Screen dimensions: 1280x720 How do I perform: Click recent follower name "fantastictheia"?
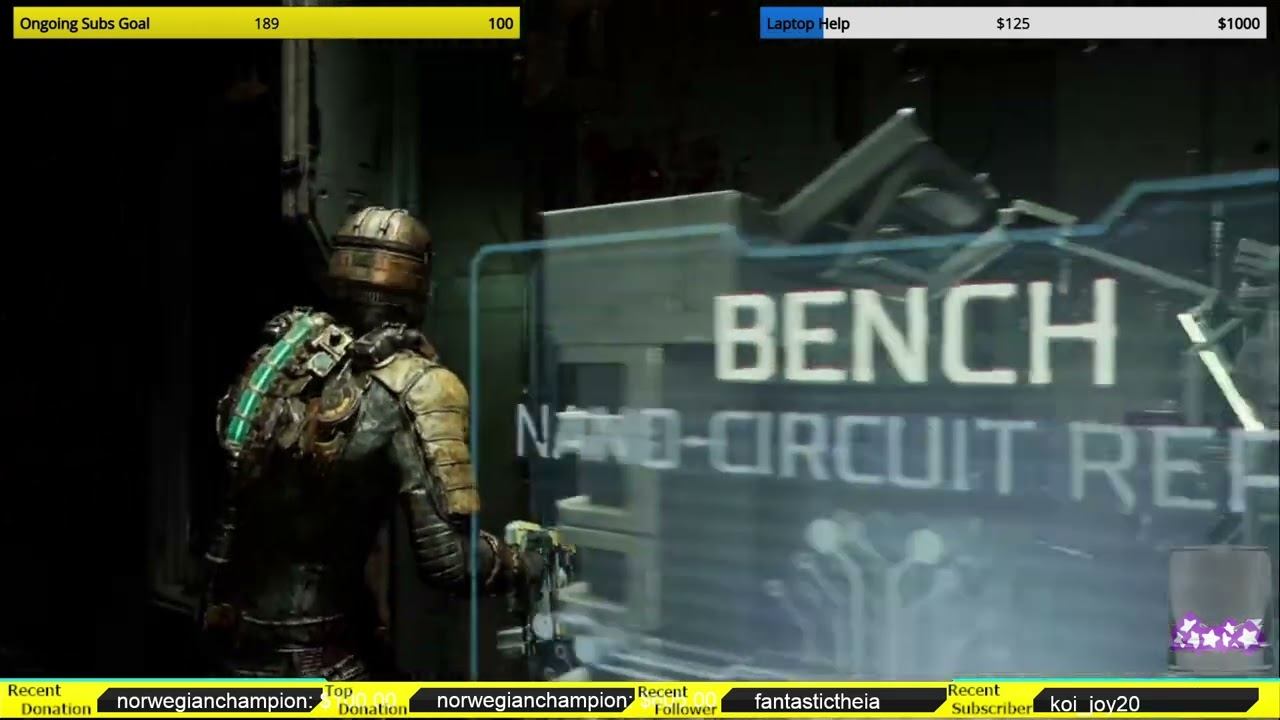tap(817, 702)
